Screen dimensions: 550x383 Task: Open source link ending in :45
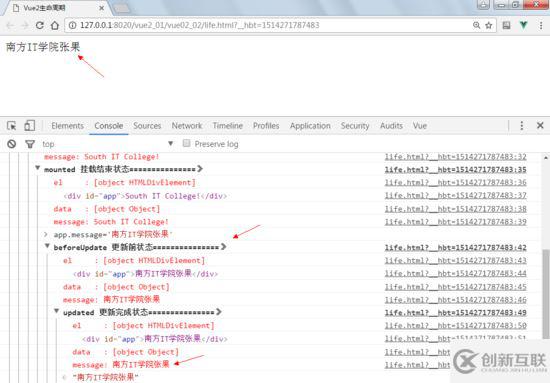click(x=456, y=287)
